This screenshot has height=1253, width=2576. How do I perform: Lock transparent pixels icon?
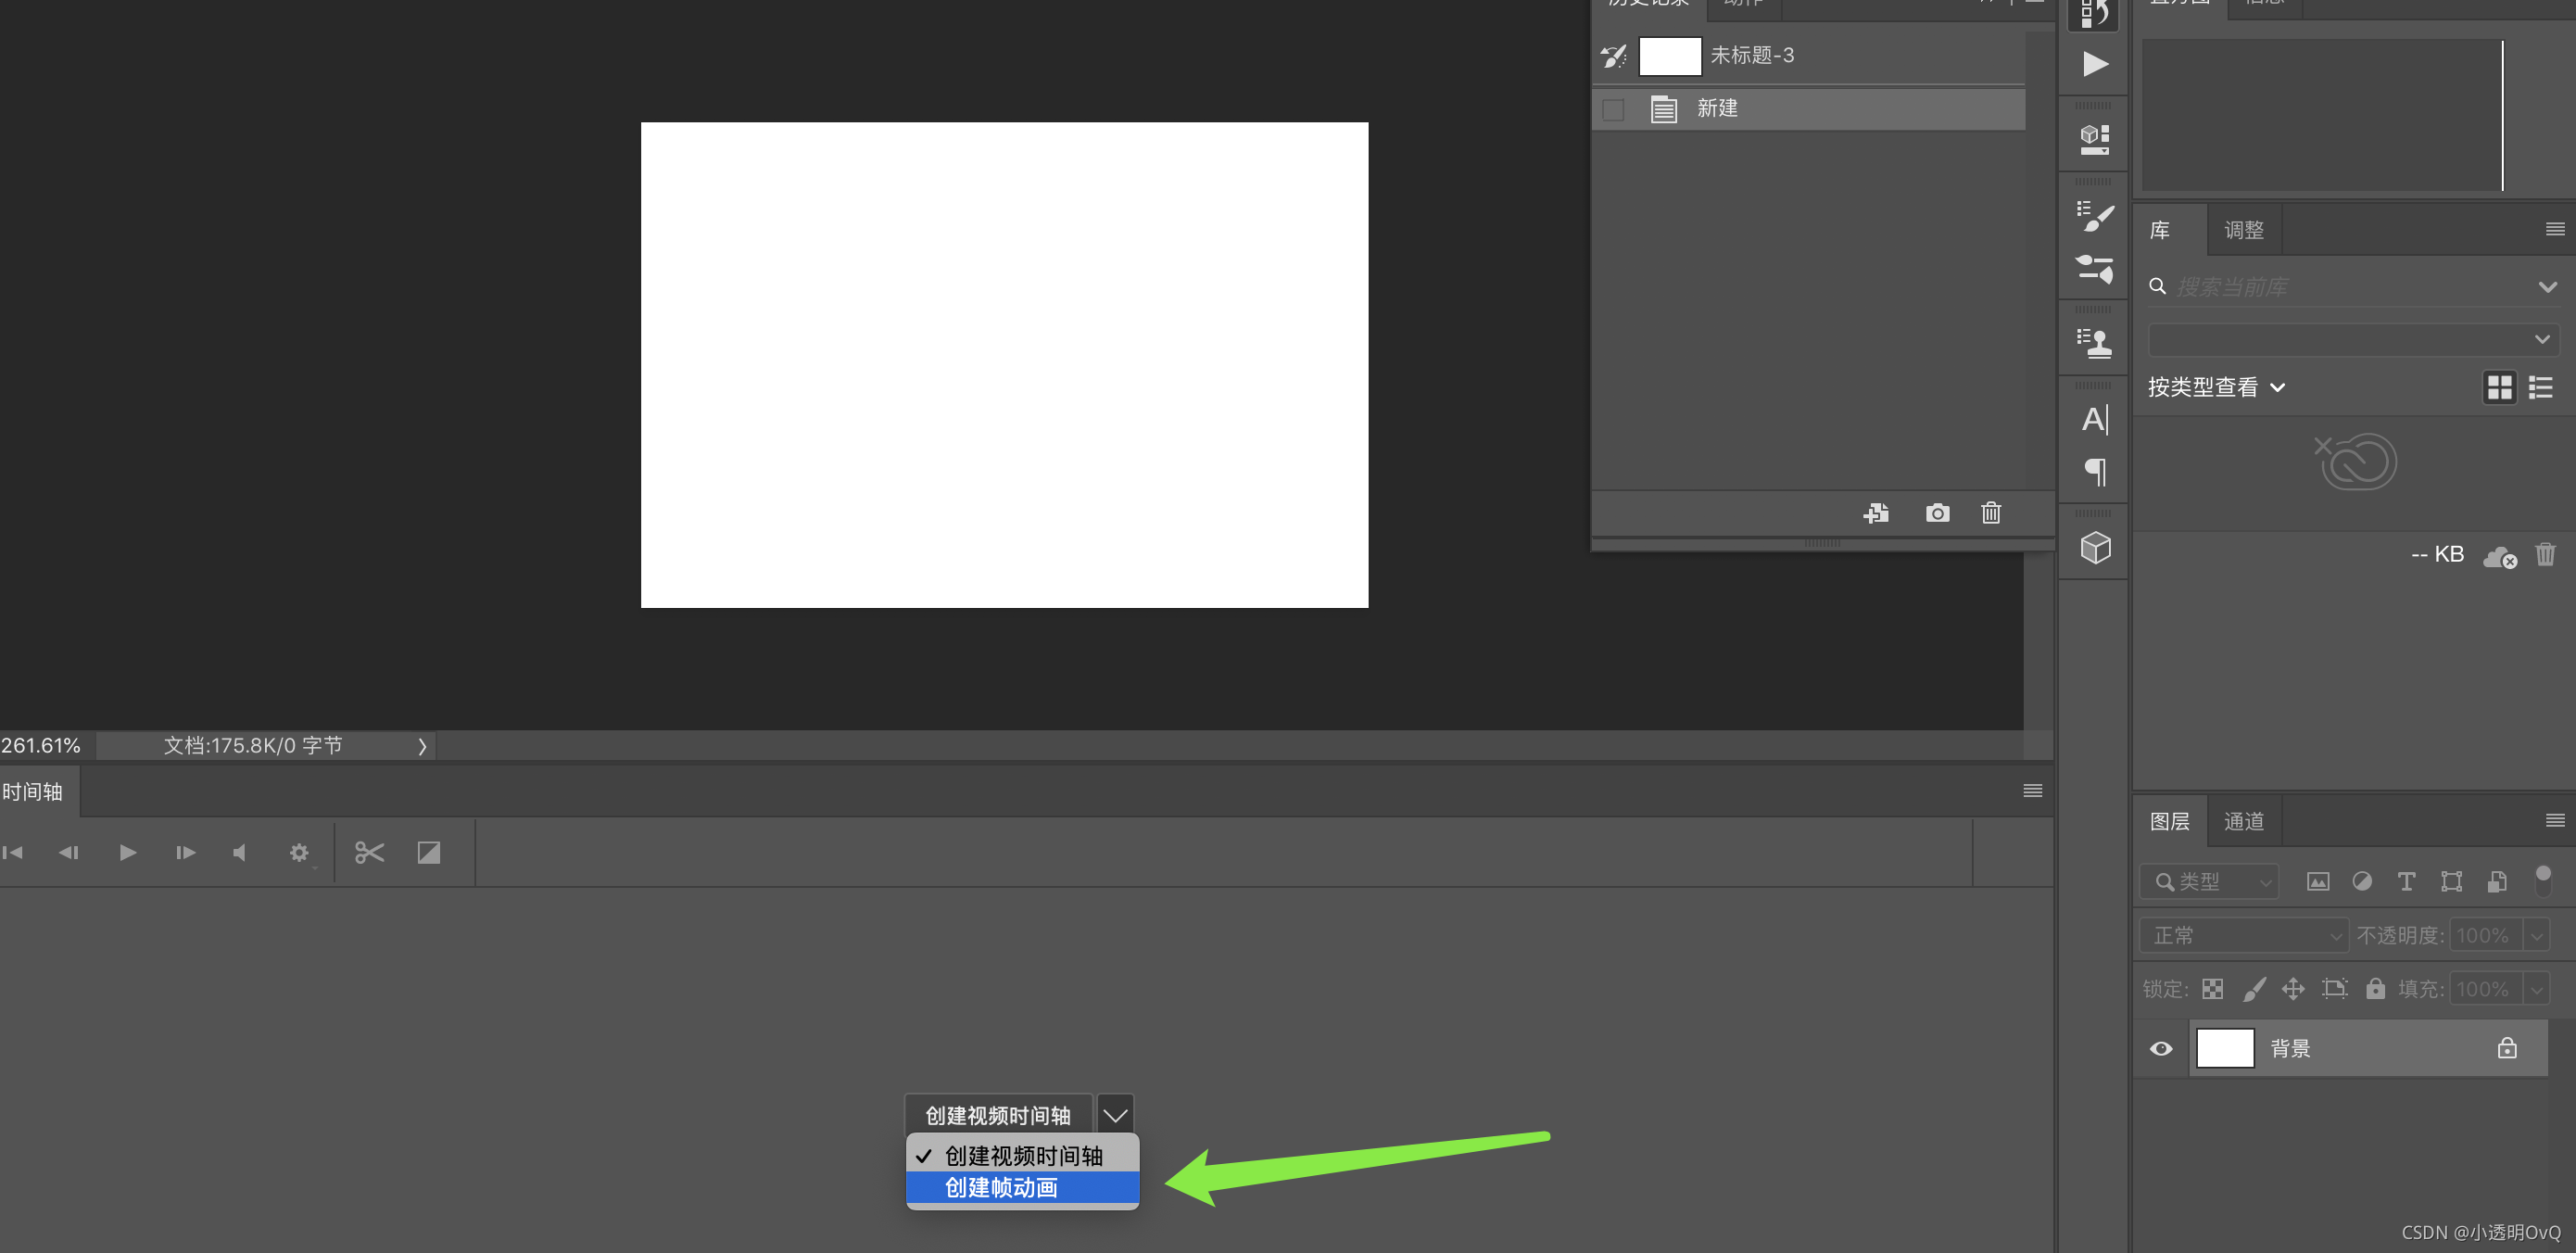2212,989
